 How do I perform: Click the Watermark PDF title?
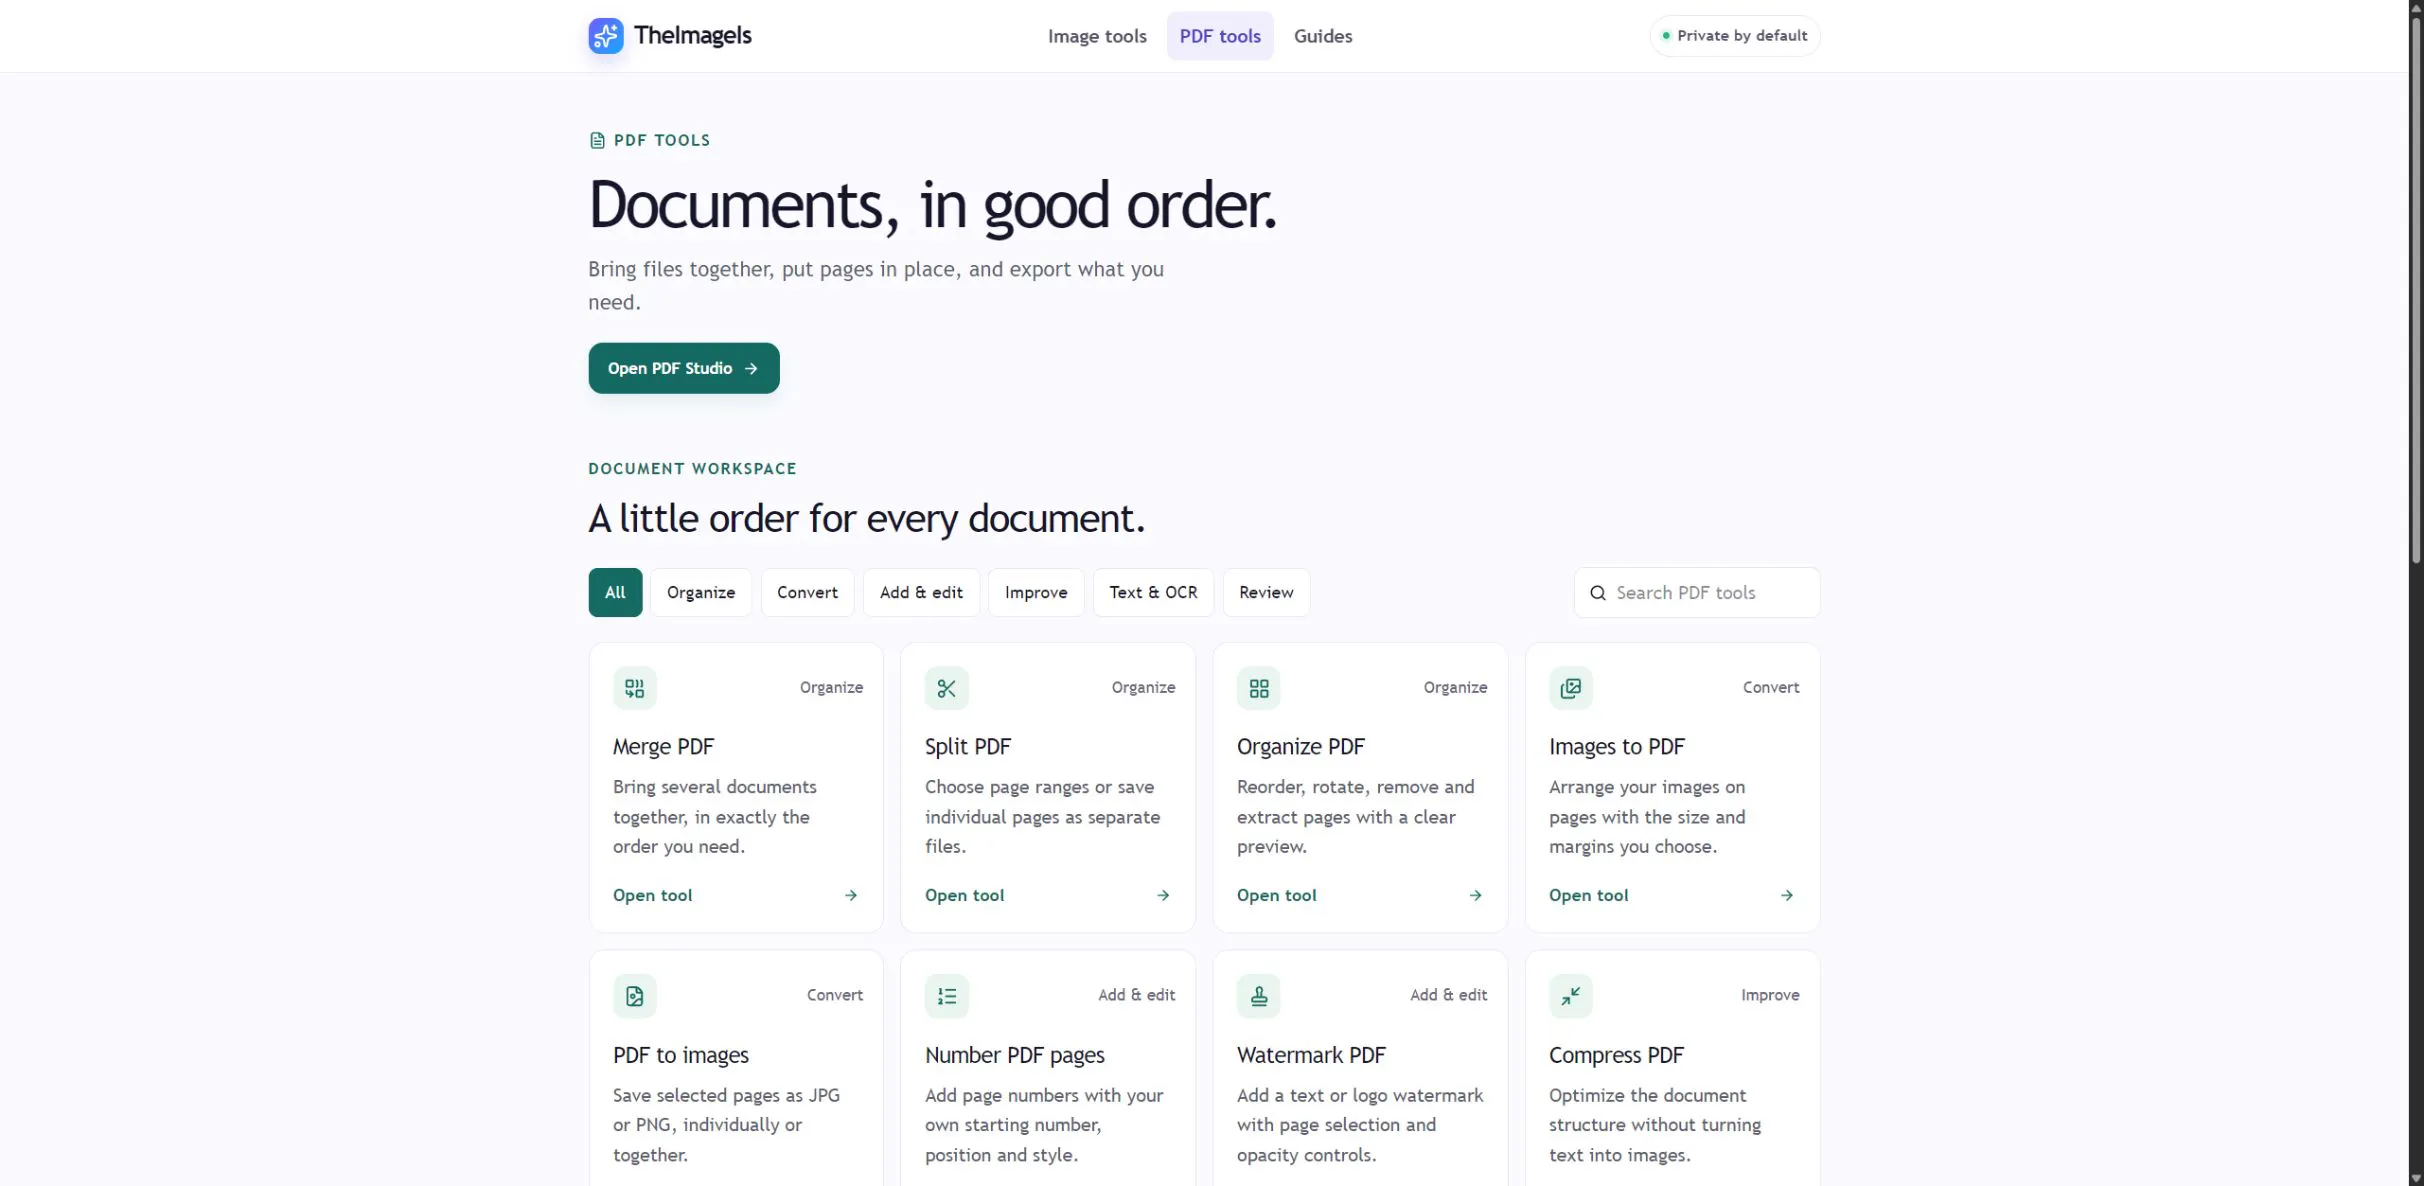(1311, 1055)
